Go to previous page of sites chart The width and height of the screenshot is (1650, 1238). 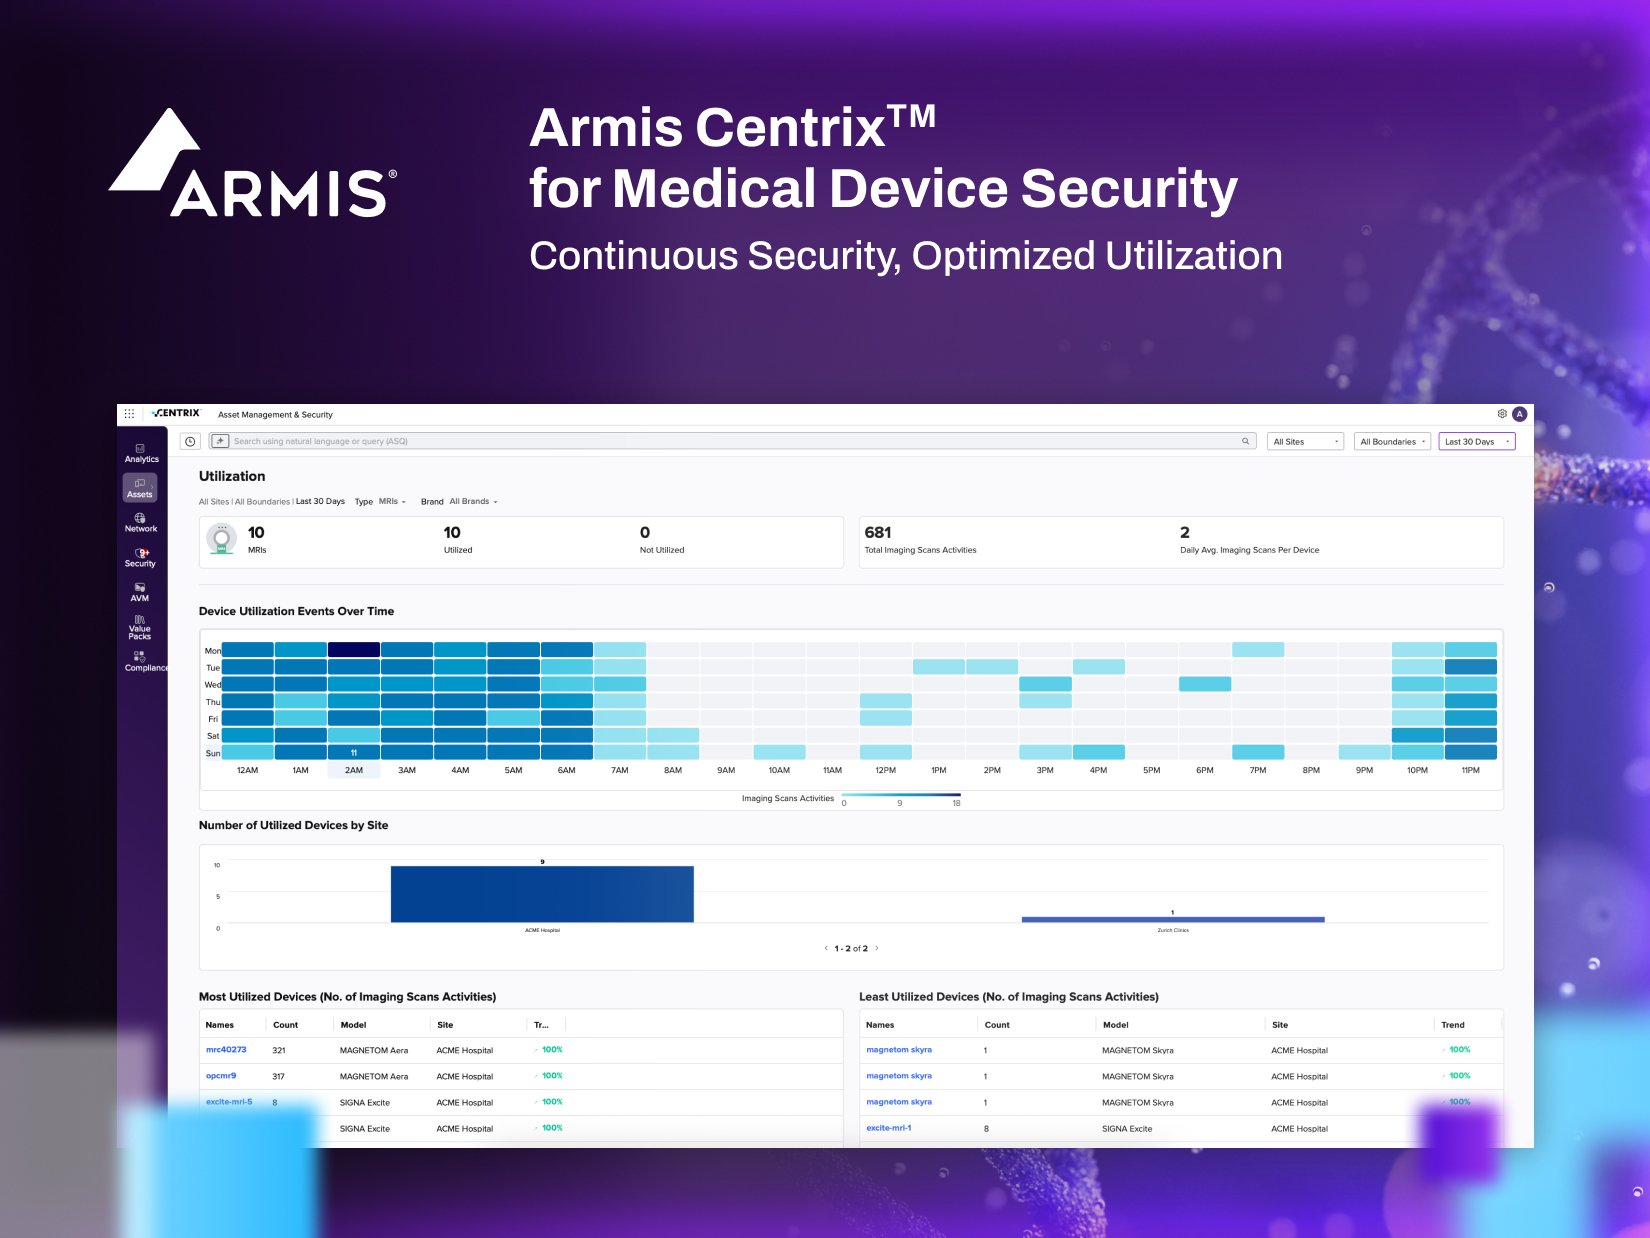coord(825,949)
